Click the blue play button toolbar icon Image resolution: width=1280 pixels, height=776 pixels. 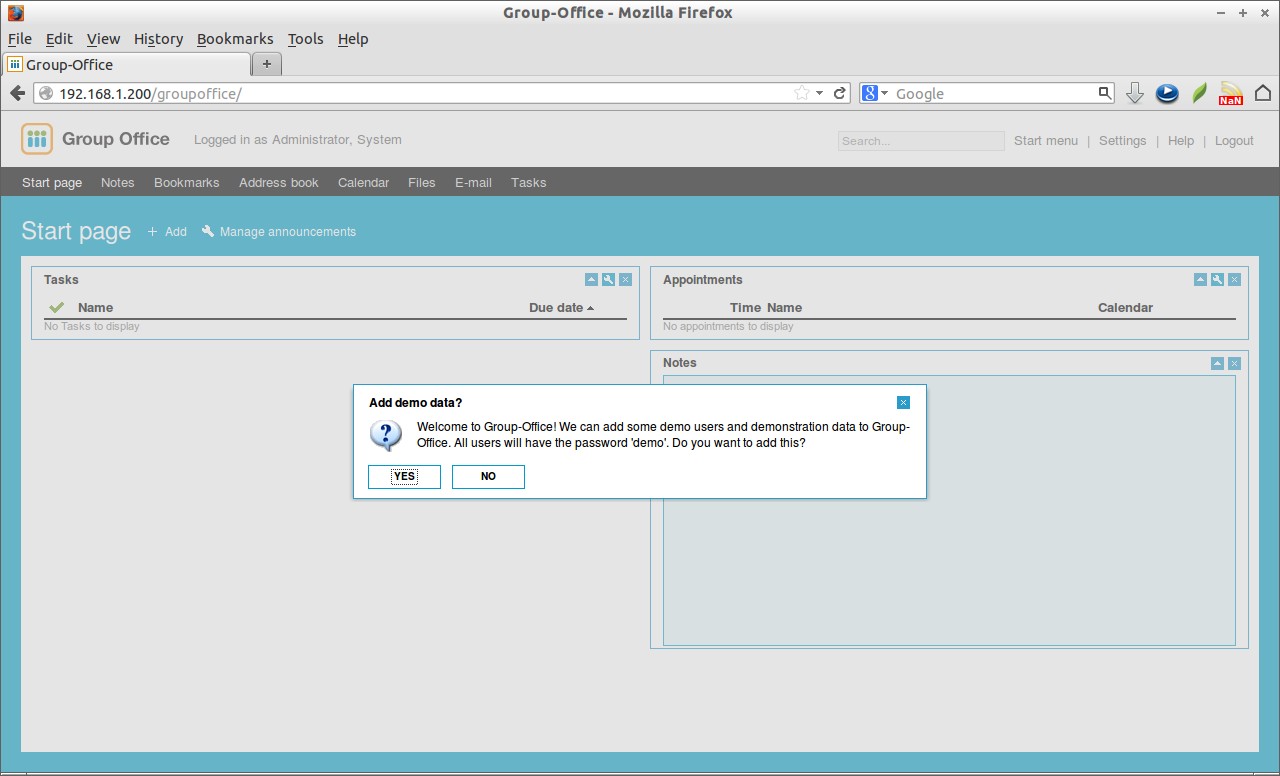coord(1167,93)
